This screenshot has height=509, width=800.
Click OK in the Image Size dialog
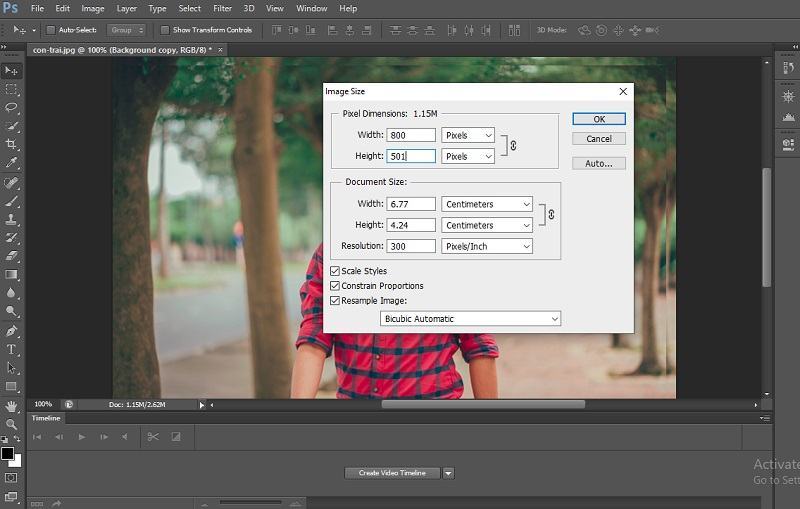tap(599, 119)
